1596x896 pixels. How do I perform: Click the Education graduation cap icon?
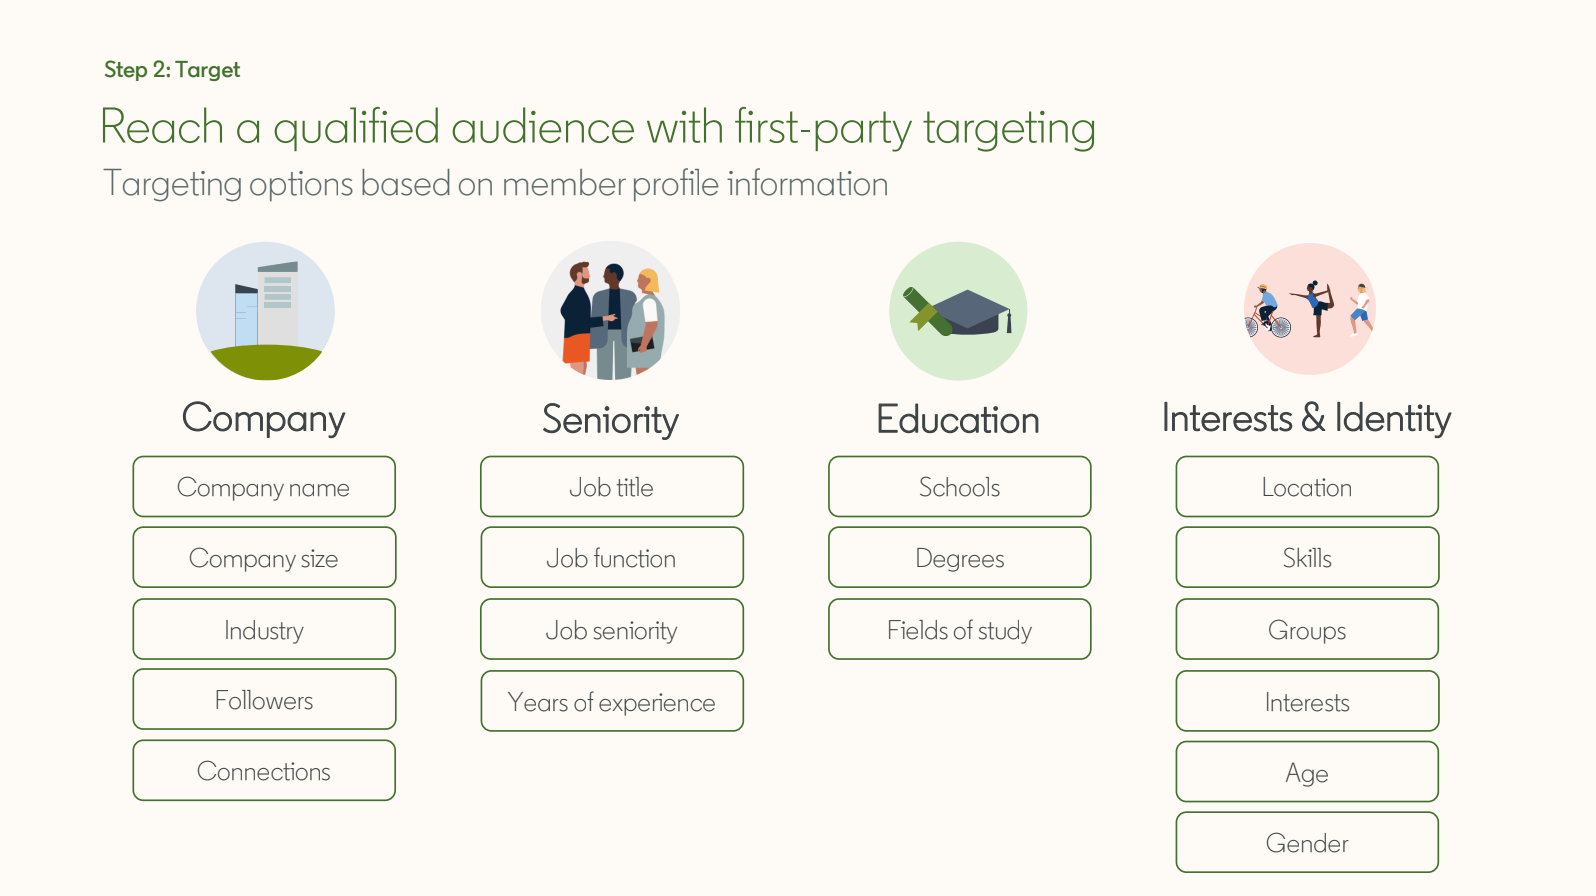[958, 311]
